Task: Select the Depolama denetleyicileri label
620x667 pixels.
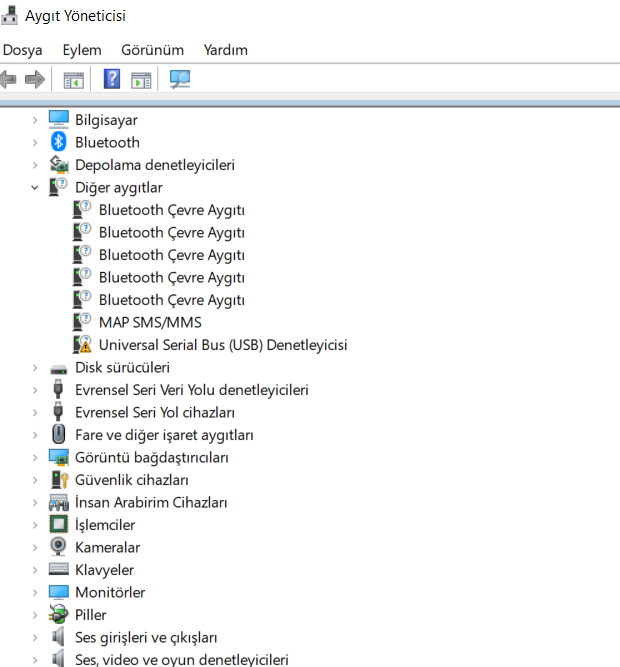Action: pyautogui.click(x=155, y=165)
